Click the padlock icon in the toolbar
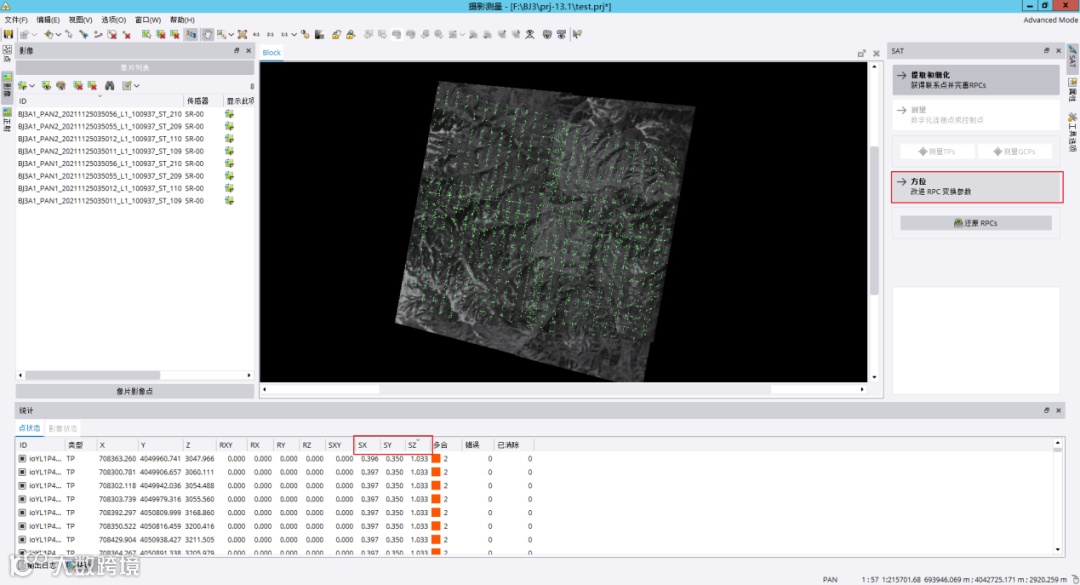 [336, 34]
